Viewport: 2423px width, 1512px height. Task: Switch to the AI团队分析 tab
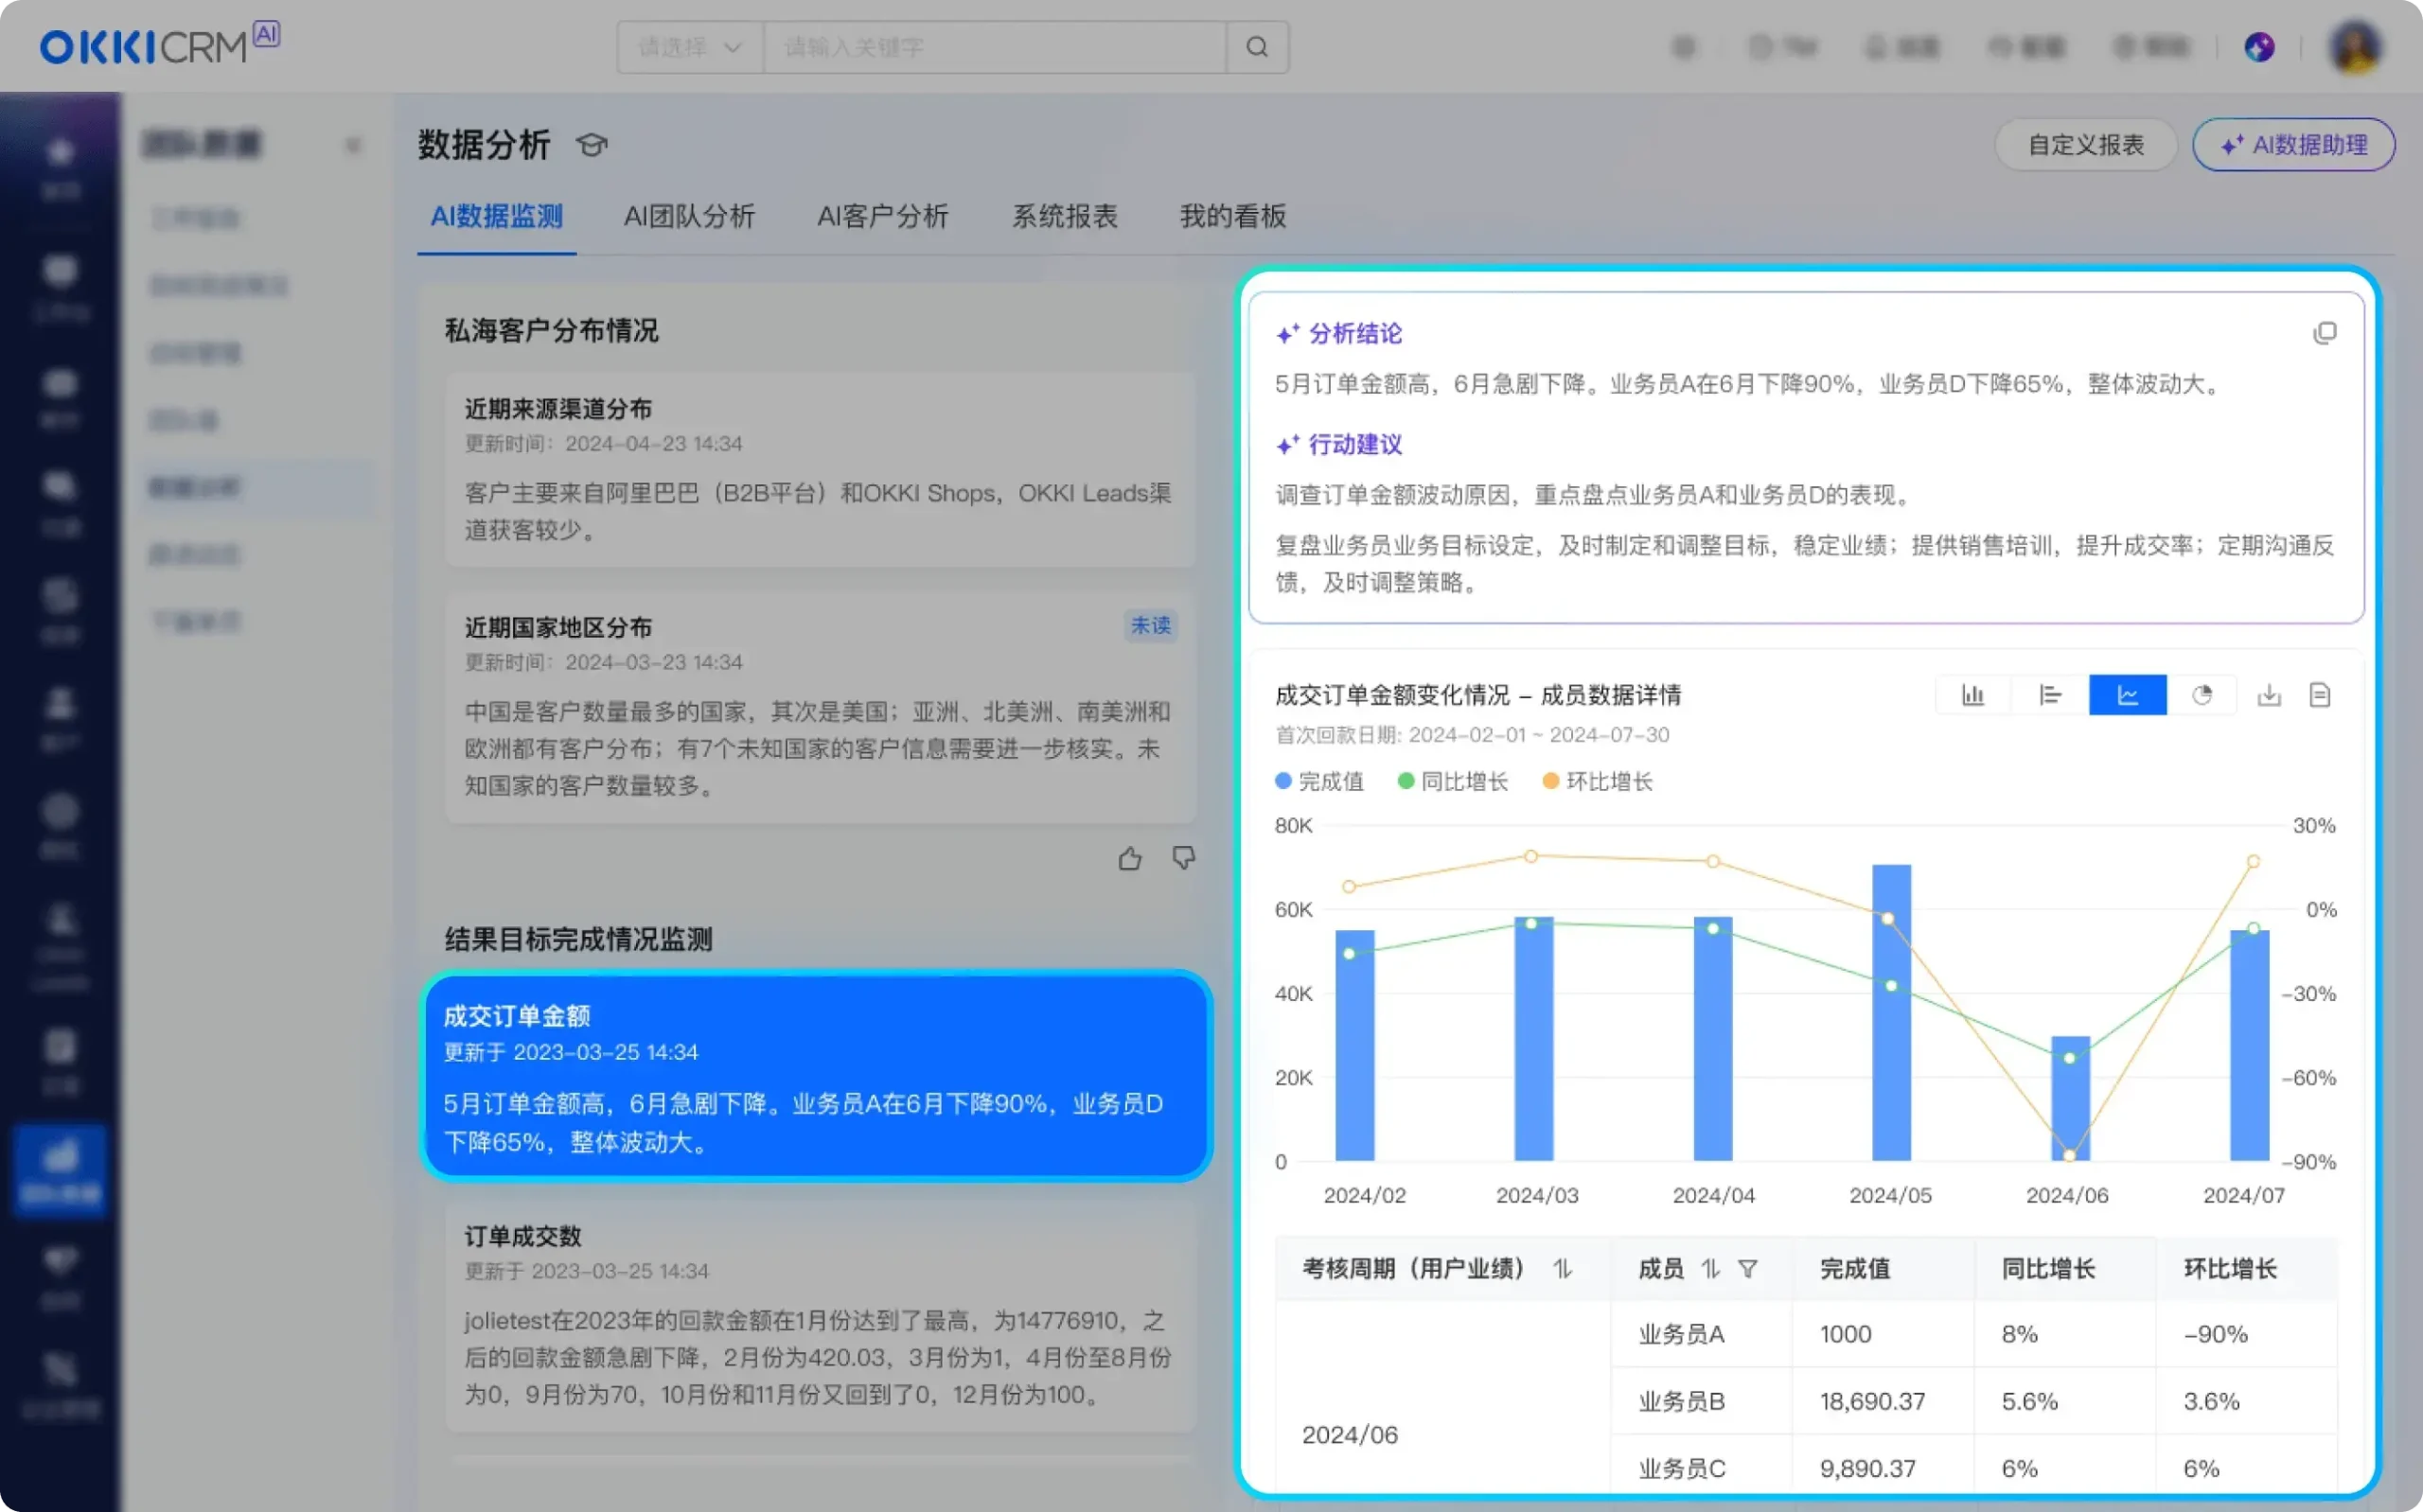690,218
